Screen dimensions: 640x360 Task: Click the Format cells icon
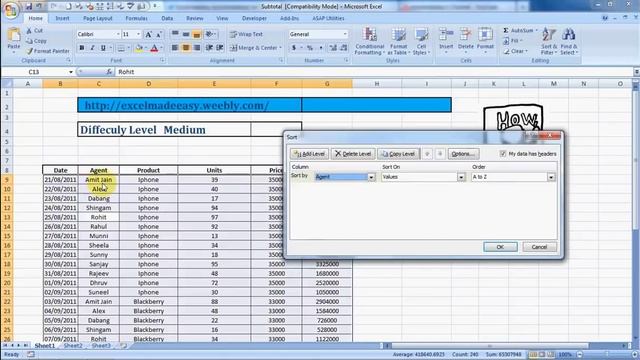pos(485,35)
